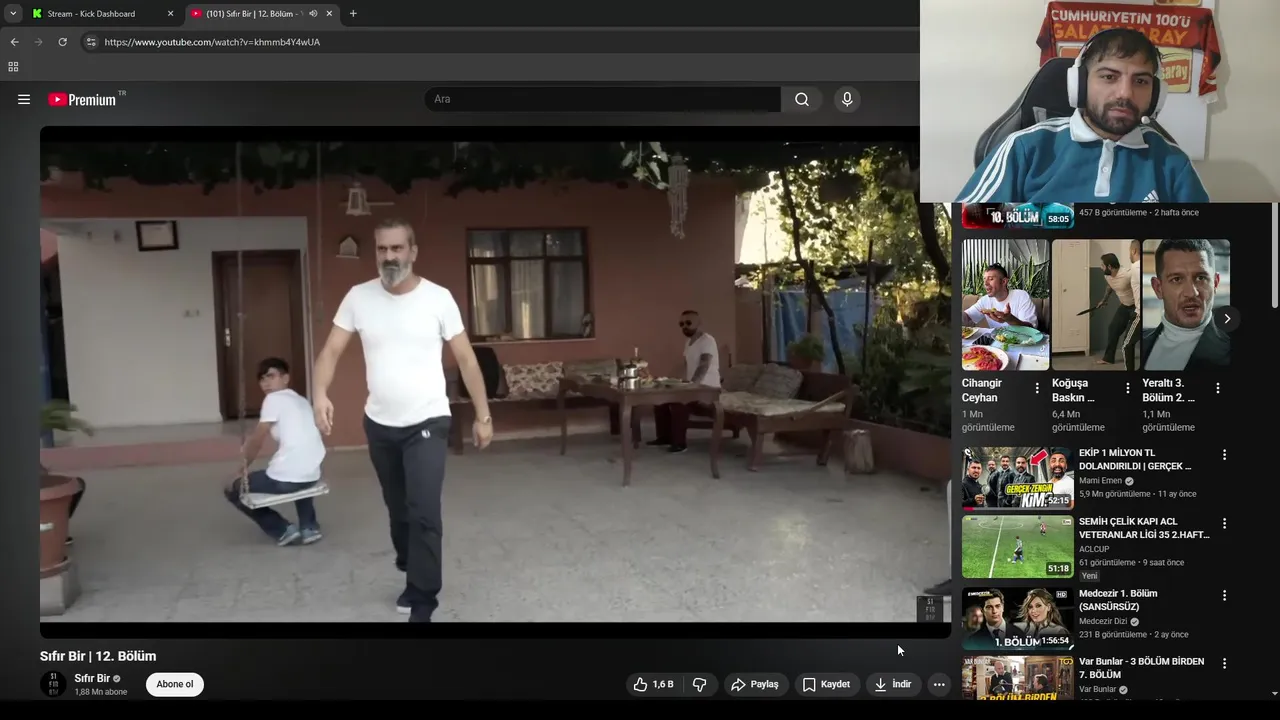Open the 10. BÖLÜM 58:05 video thumbnail
This screenshot has height=720, width=1280.
tap(1018, 215)
